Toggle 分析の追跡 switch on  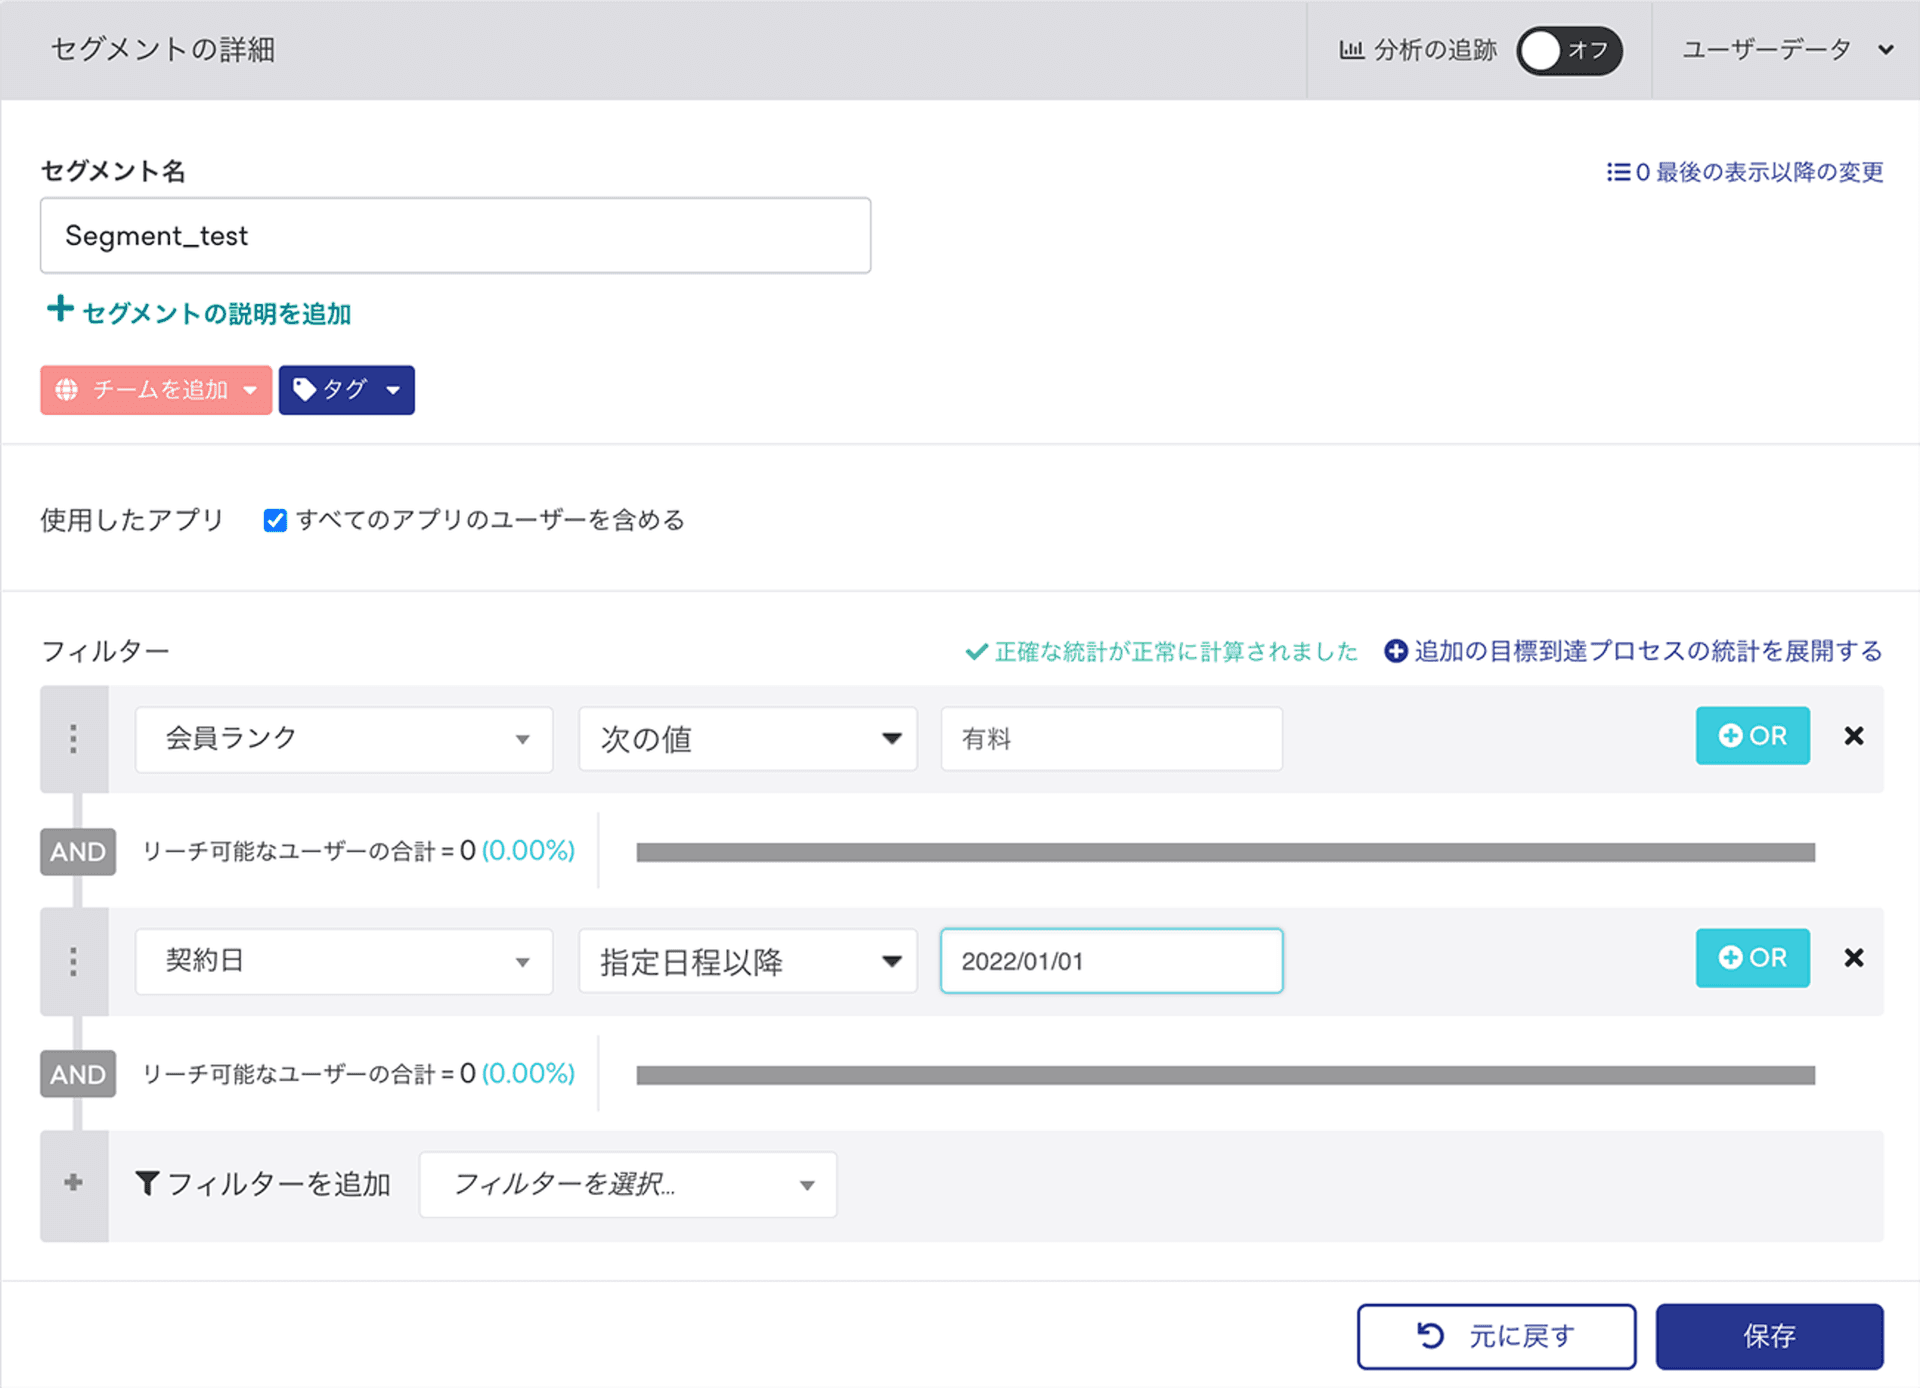tap(1568, 50)
